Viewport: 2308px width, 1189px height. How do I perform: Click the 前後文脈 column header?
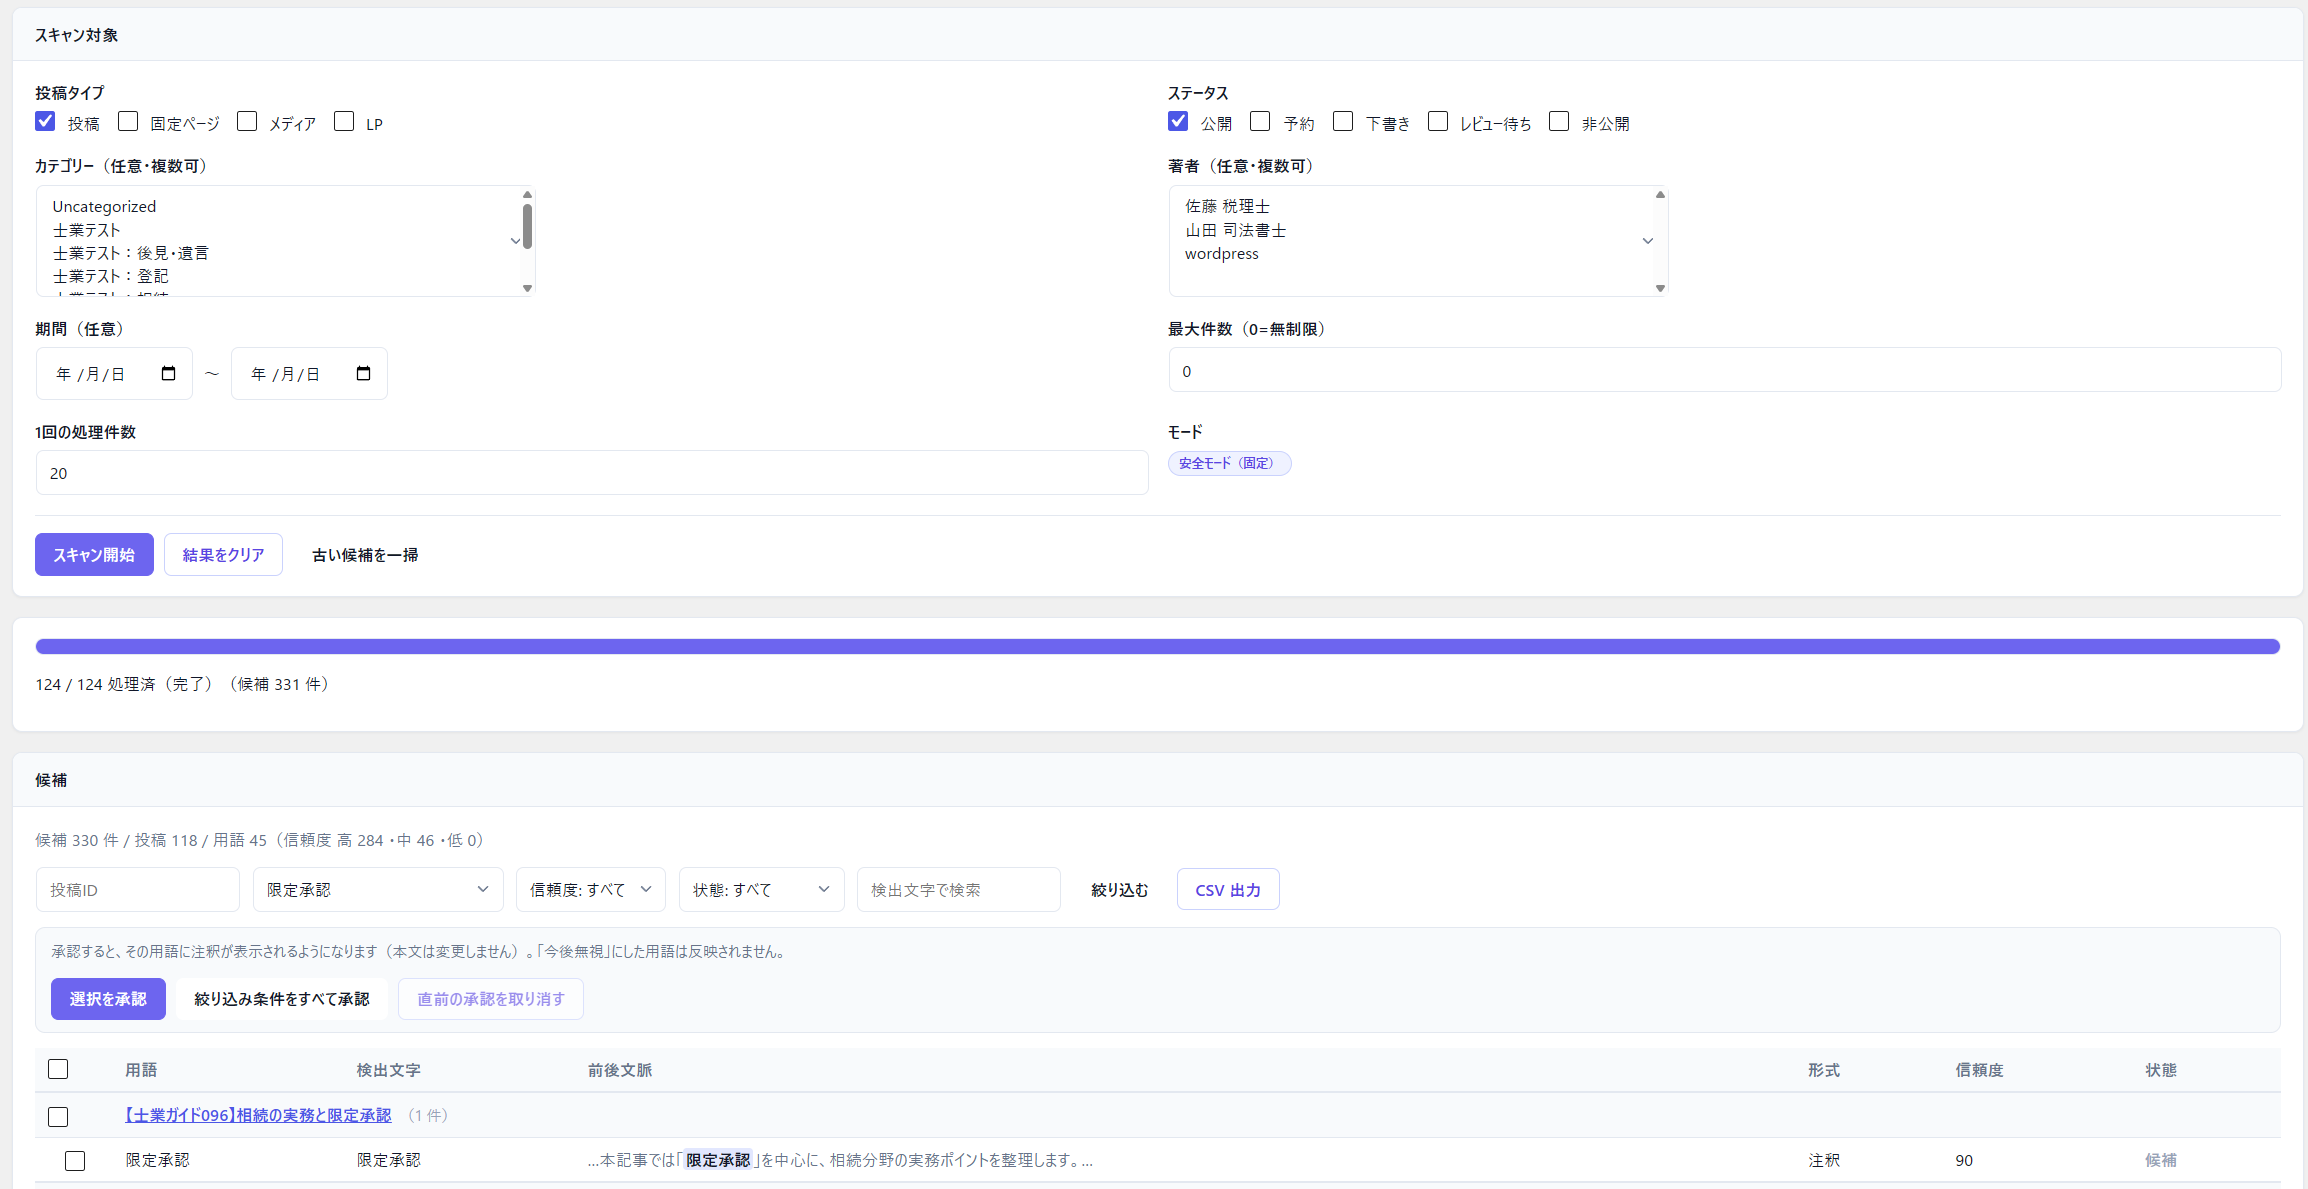pos(619,1070)
